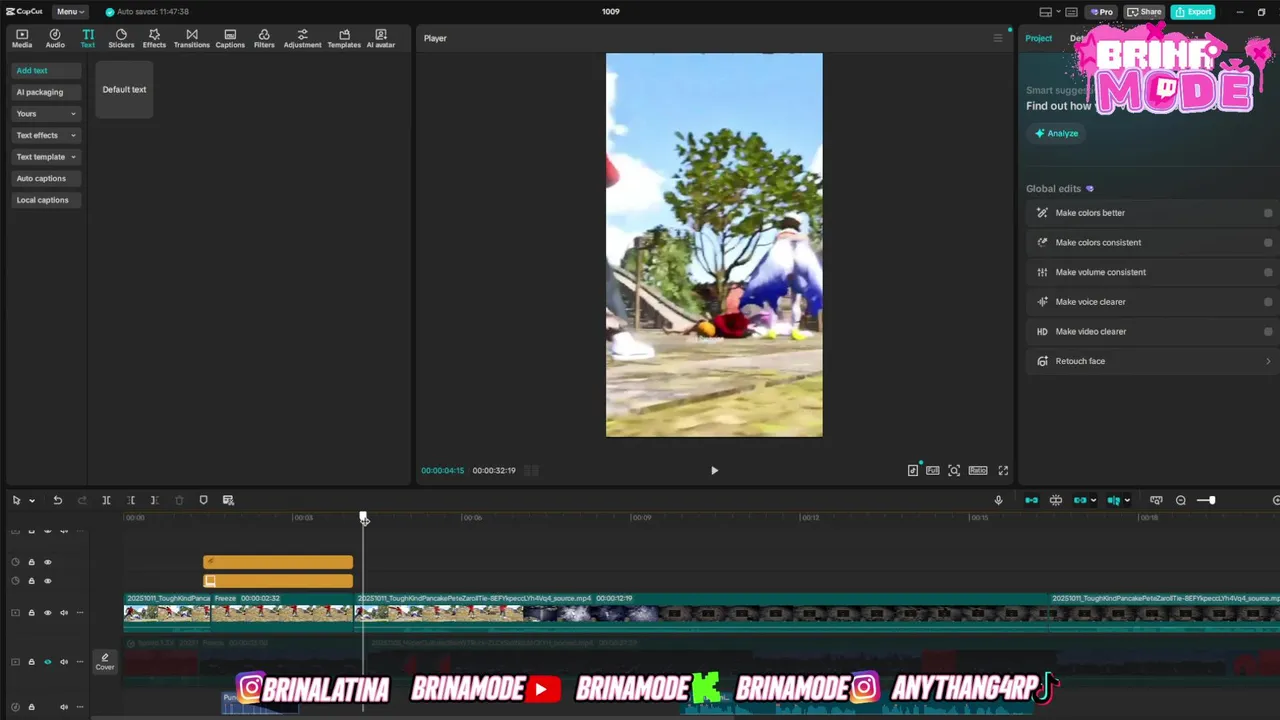Select the upper orange sticker clip
This screenshot has height=720, width=1280.
278,562
